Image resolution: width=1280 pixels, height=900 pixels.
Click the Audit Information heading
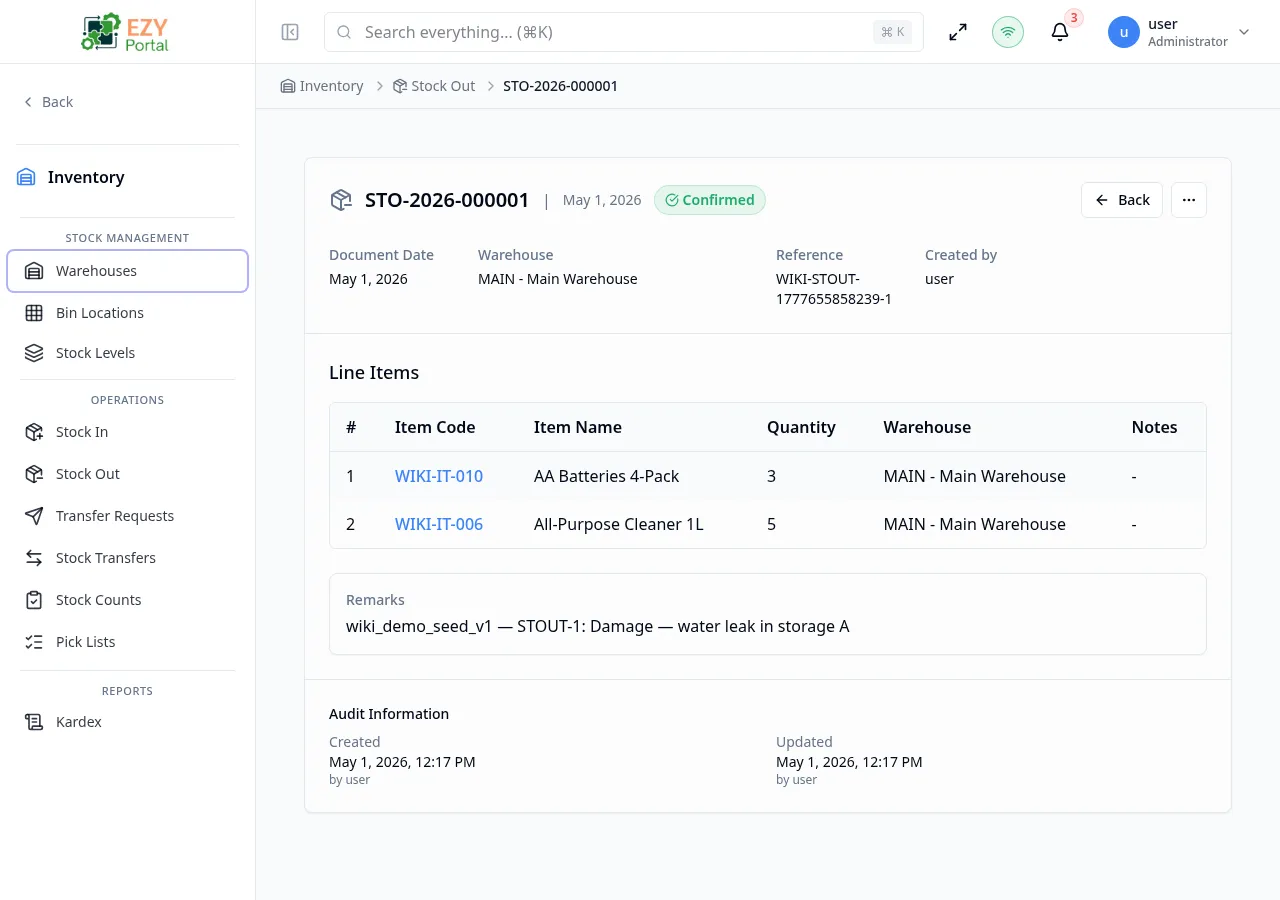(x=389, y=714)
